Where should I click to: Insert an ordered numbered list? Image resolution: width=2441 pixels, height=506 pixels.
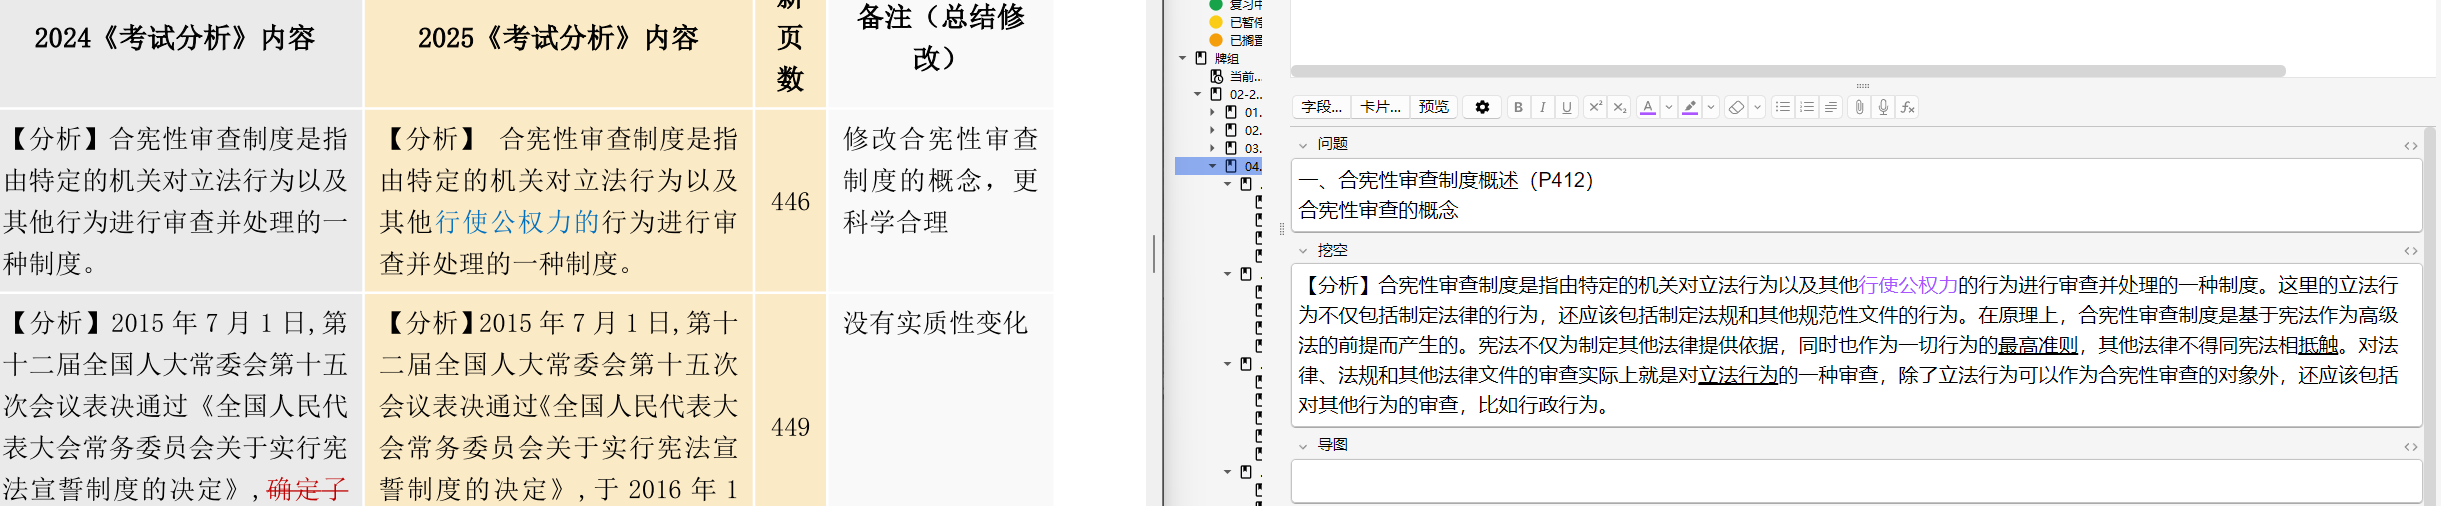click(x=1807, y=107)
